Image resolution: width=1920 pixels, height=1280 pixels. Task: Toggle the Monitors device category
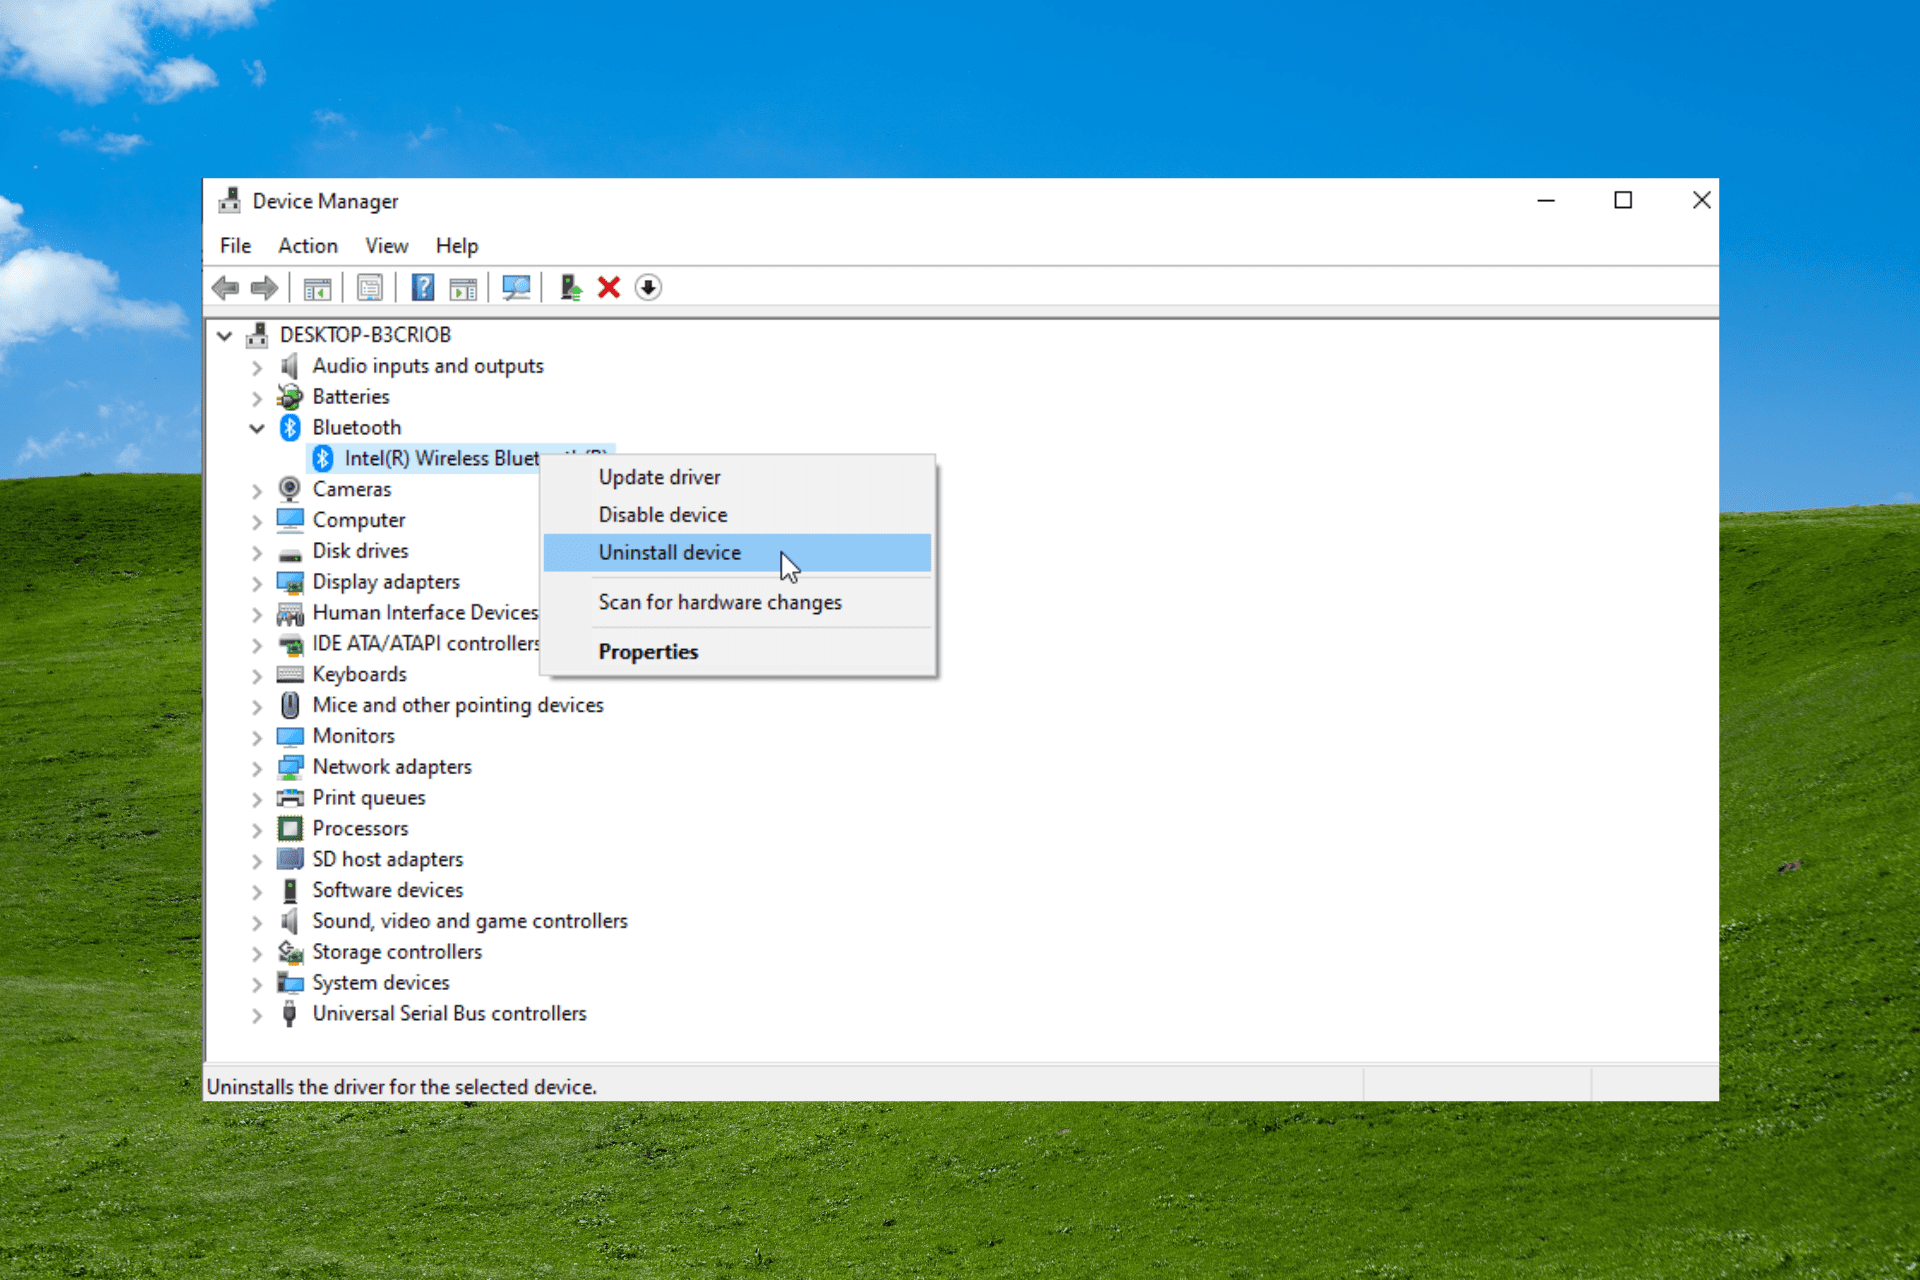coord(259,734)
